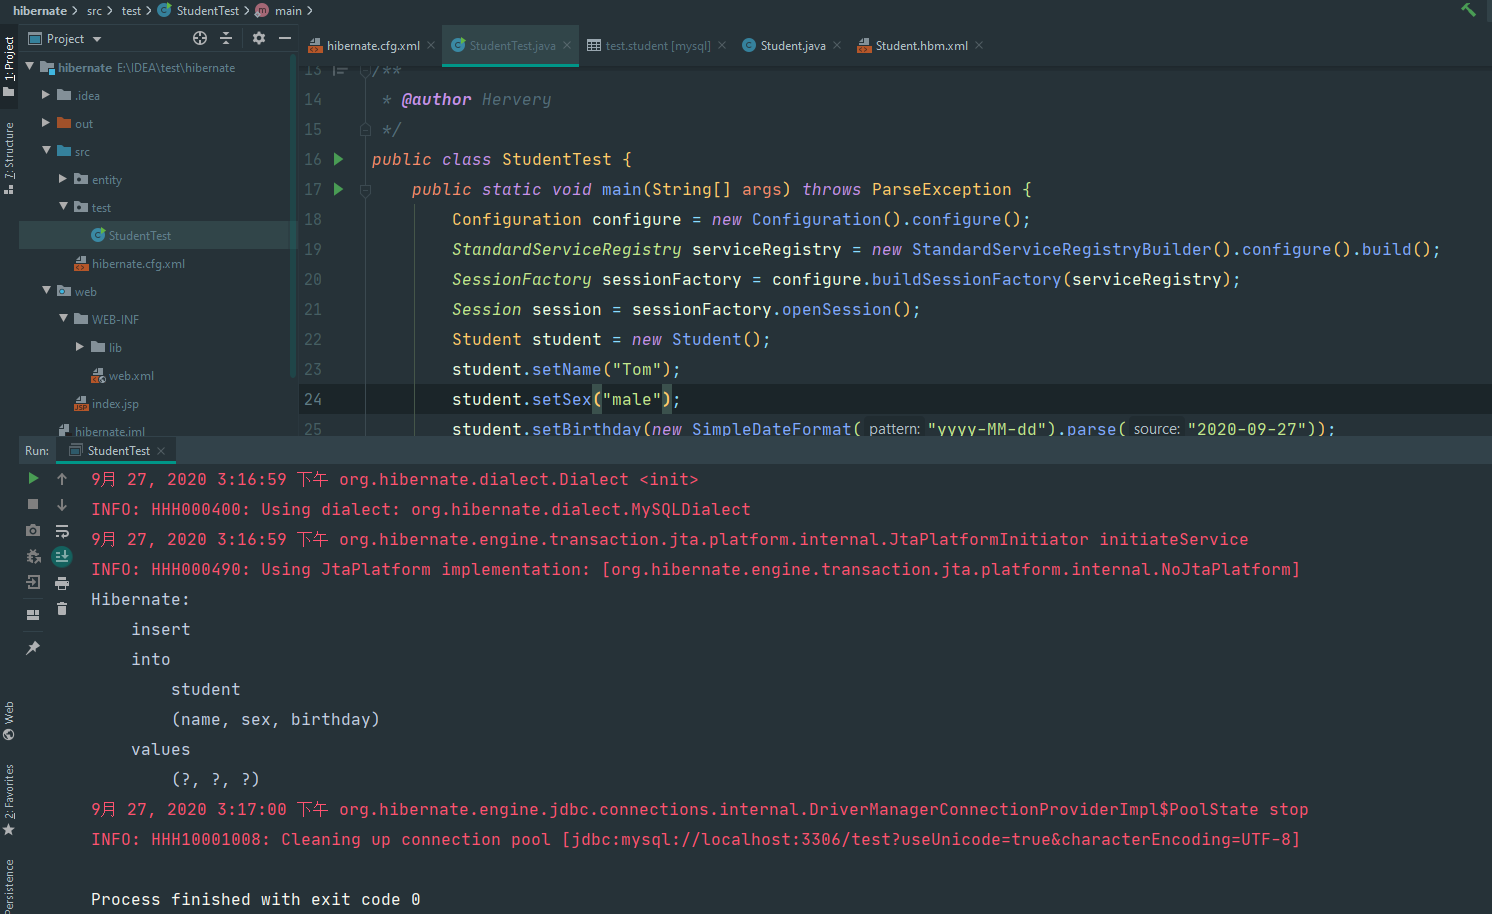Viewport: 1492px width, 914px height.
Task: Collapse the src folder
Action: [x=46, y=150]
